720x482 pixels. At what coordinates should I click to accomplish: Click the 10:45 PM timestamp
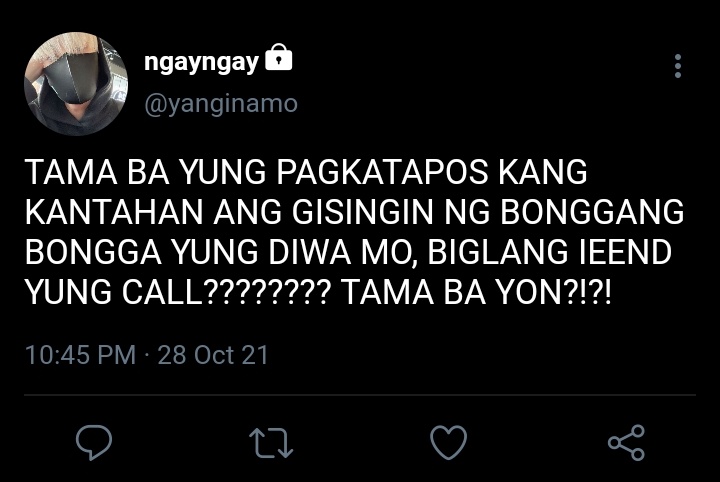80,355
